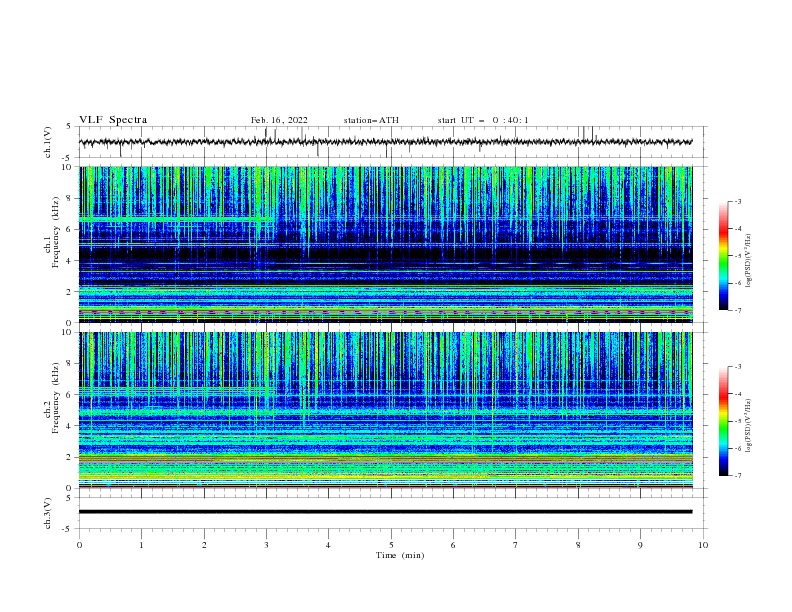Click time axis tick label "9"
The image size is (792, 612).
point(640,545)
